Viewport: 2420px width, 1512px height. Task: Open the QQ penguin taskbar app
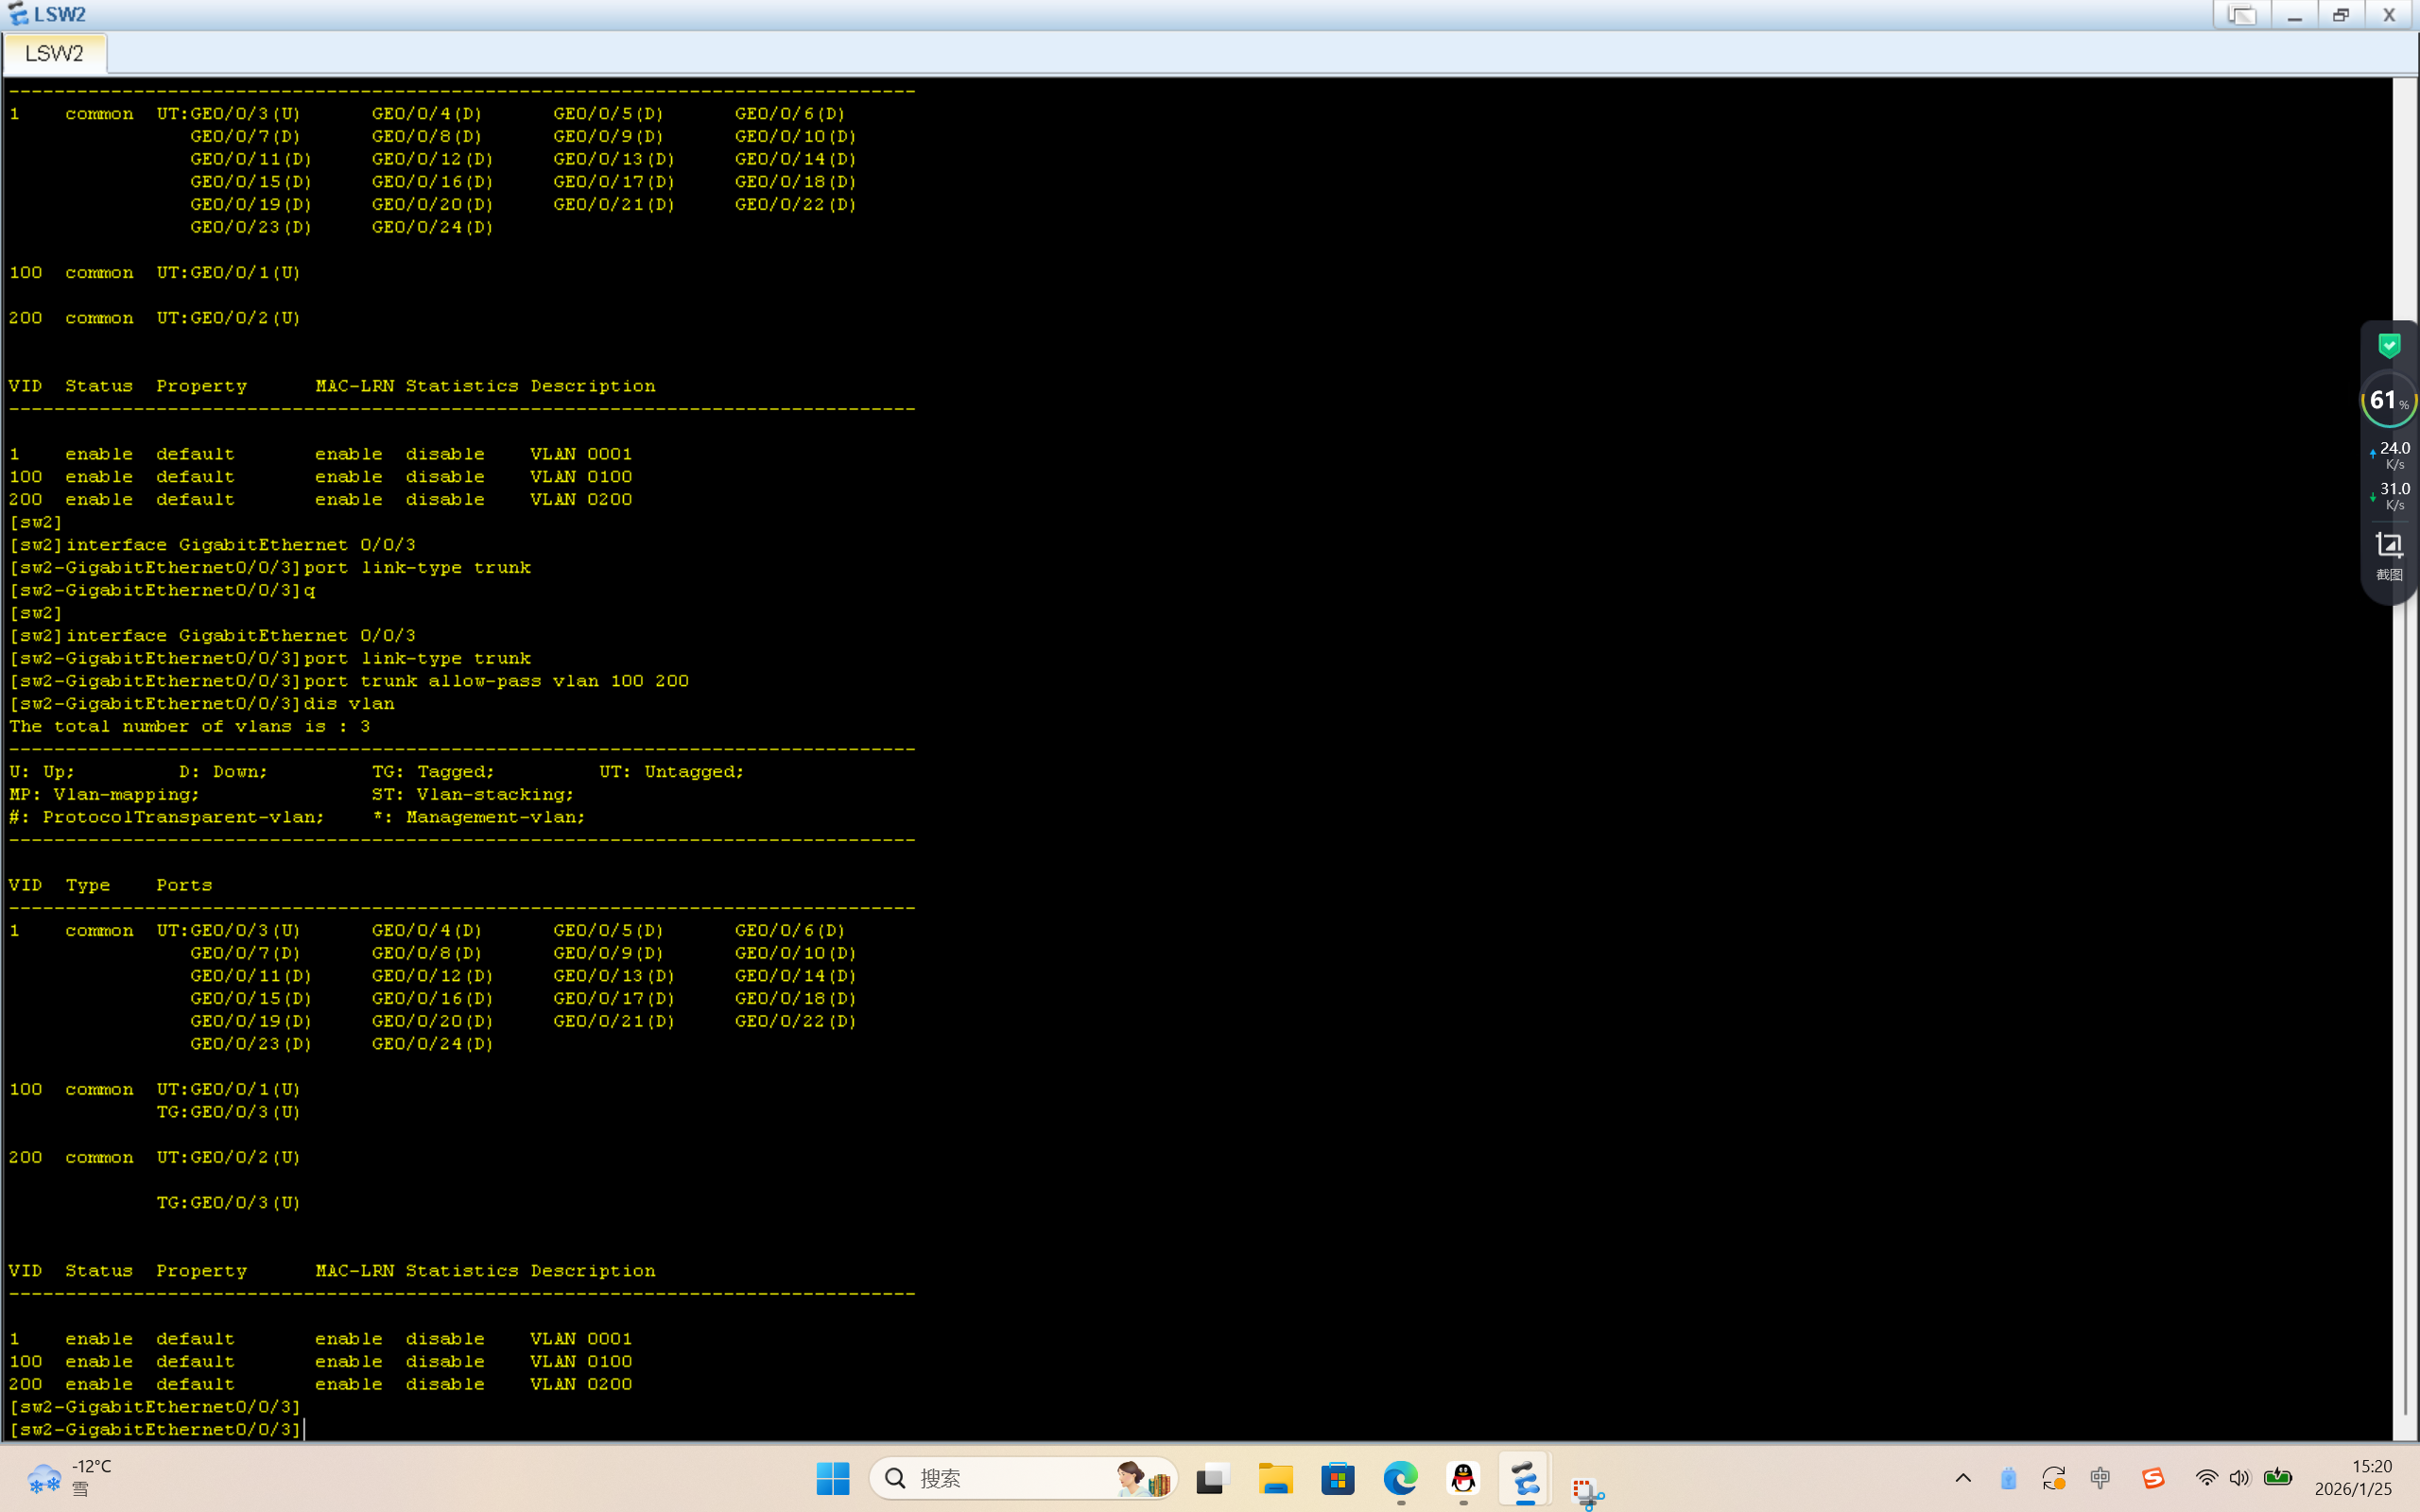(x=1463, y=1478)
